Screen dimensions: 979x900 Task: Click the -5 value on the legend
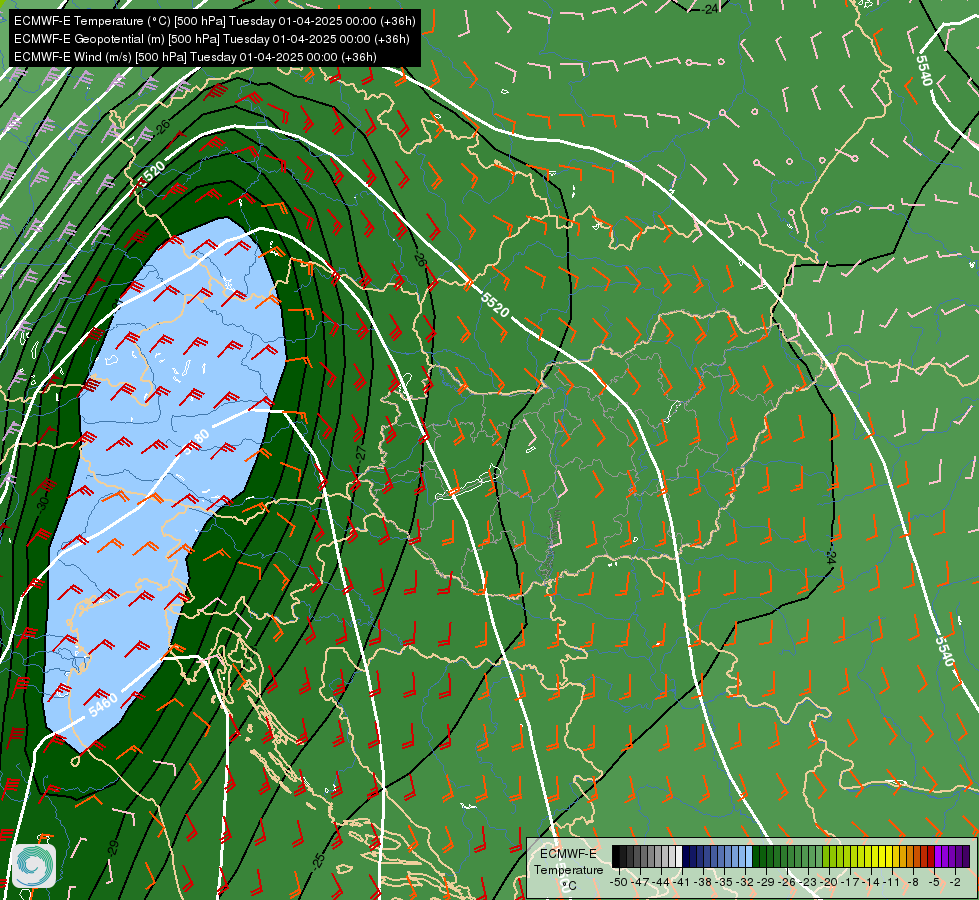click(x=934, y=882)
